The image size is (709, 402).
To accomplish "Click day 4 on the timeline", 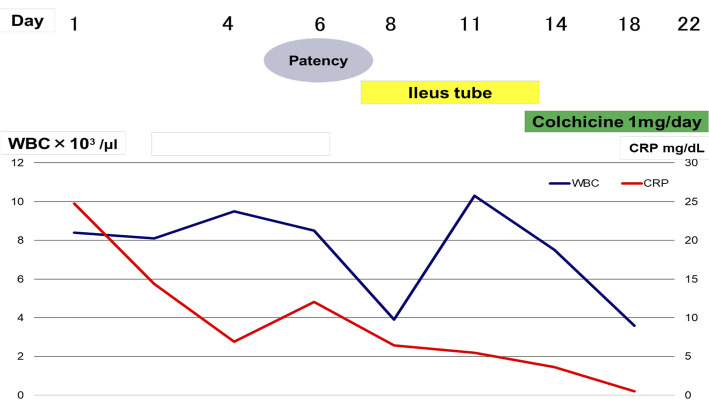I will pos(228,24).
